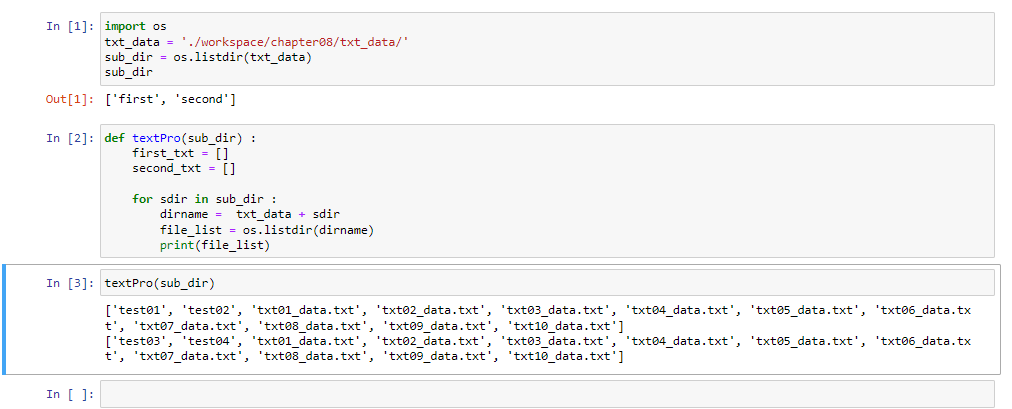Select the txt_data path assignment line
1012x409 pixels.
point(257,42)
